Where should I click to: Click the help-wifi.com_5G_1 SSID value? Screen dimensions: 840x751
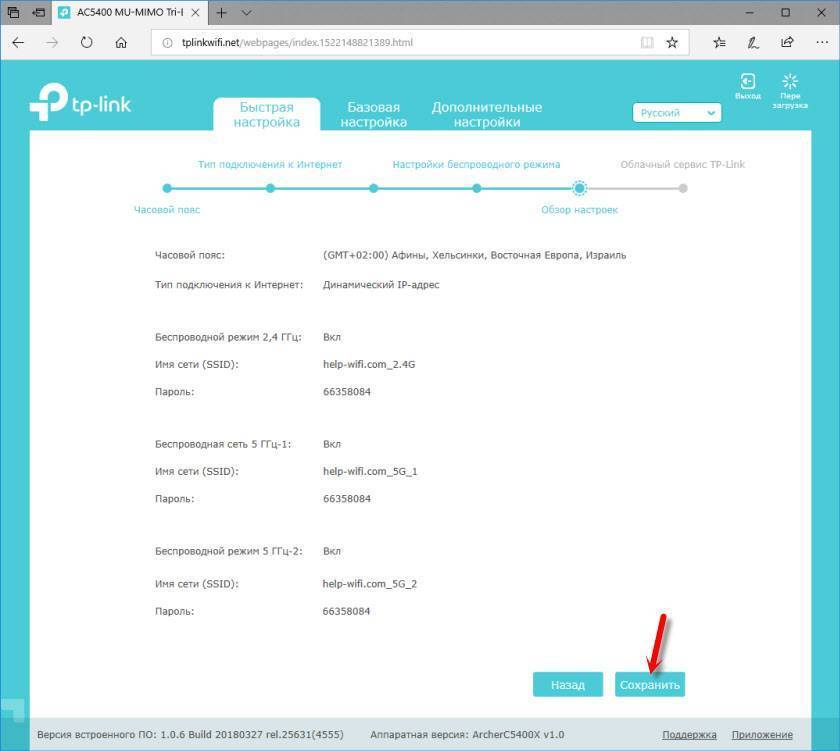tap(370, 471)
